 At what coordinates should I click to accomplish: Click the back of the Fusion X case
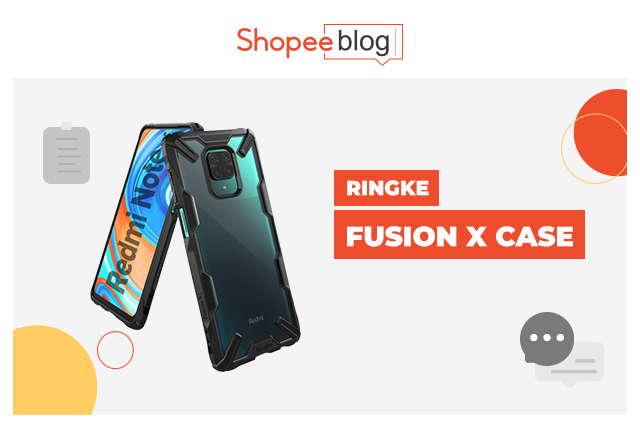pyautogui.click(x=233, y=249)
